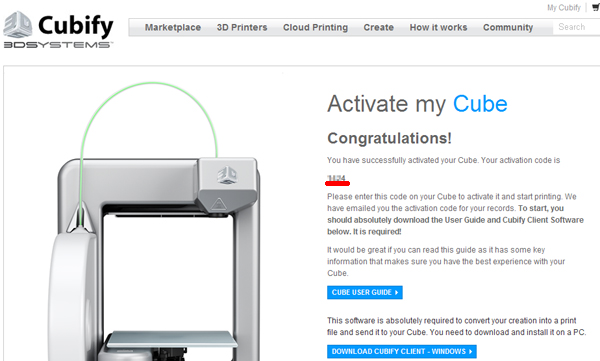
Task: Open the shopping cart icon
Action: click(x=596, y=7)
